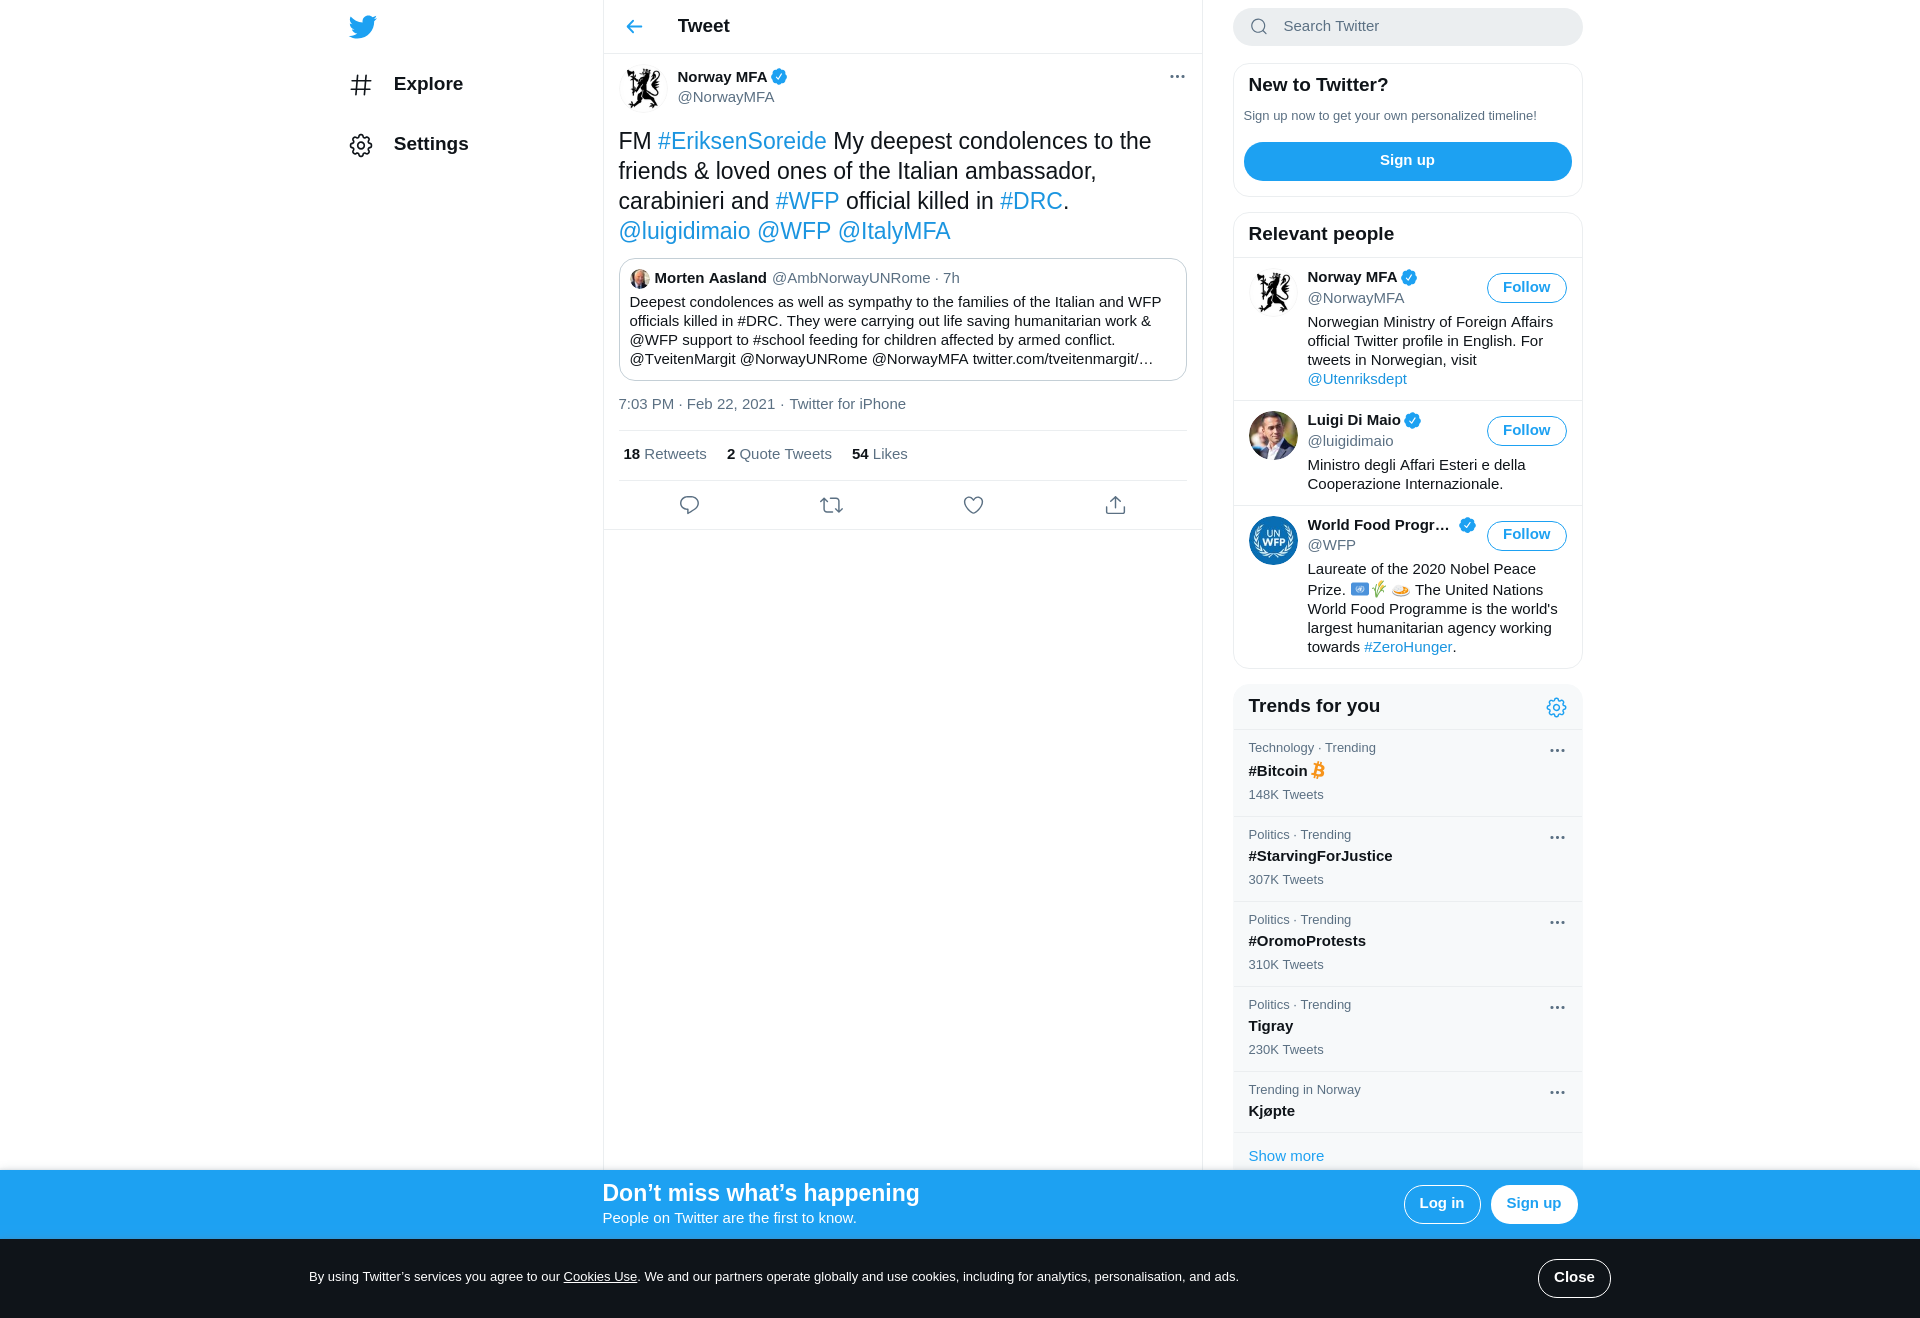
Task: Open the tweet's more options menu
Action: tap(1177, 77)
